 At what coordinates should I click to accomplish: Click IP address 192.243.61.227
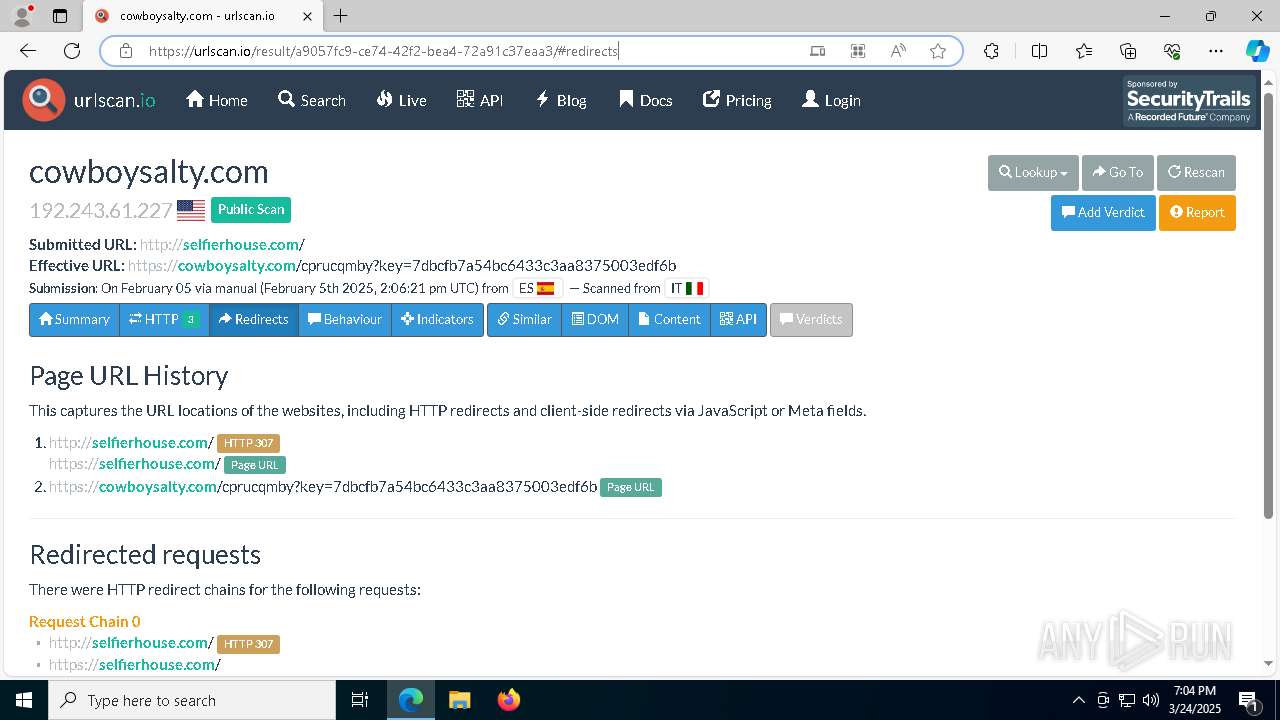(101, 210)
